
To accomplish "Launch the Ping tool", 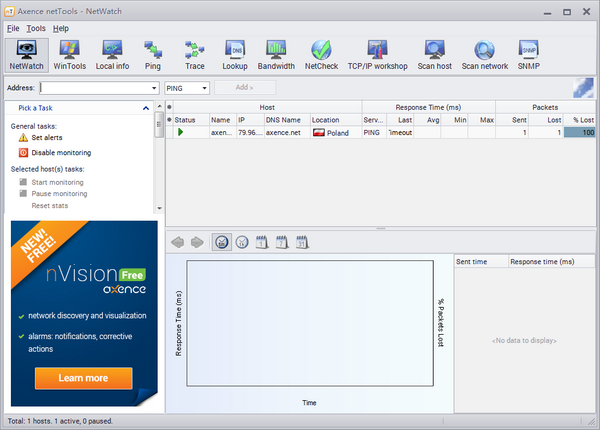I will (x=152, y=55).
